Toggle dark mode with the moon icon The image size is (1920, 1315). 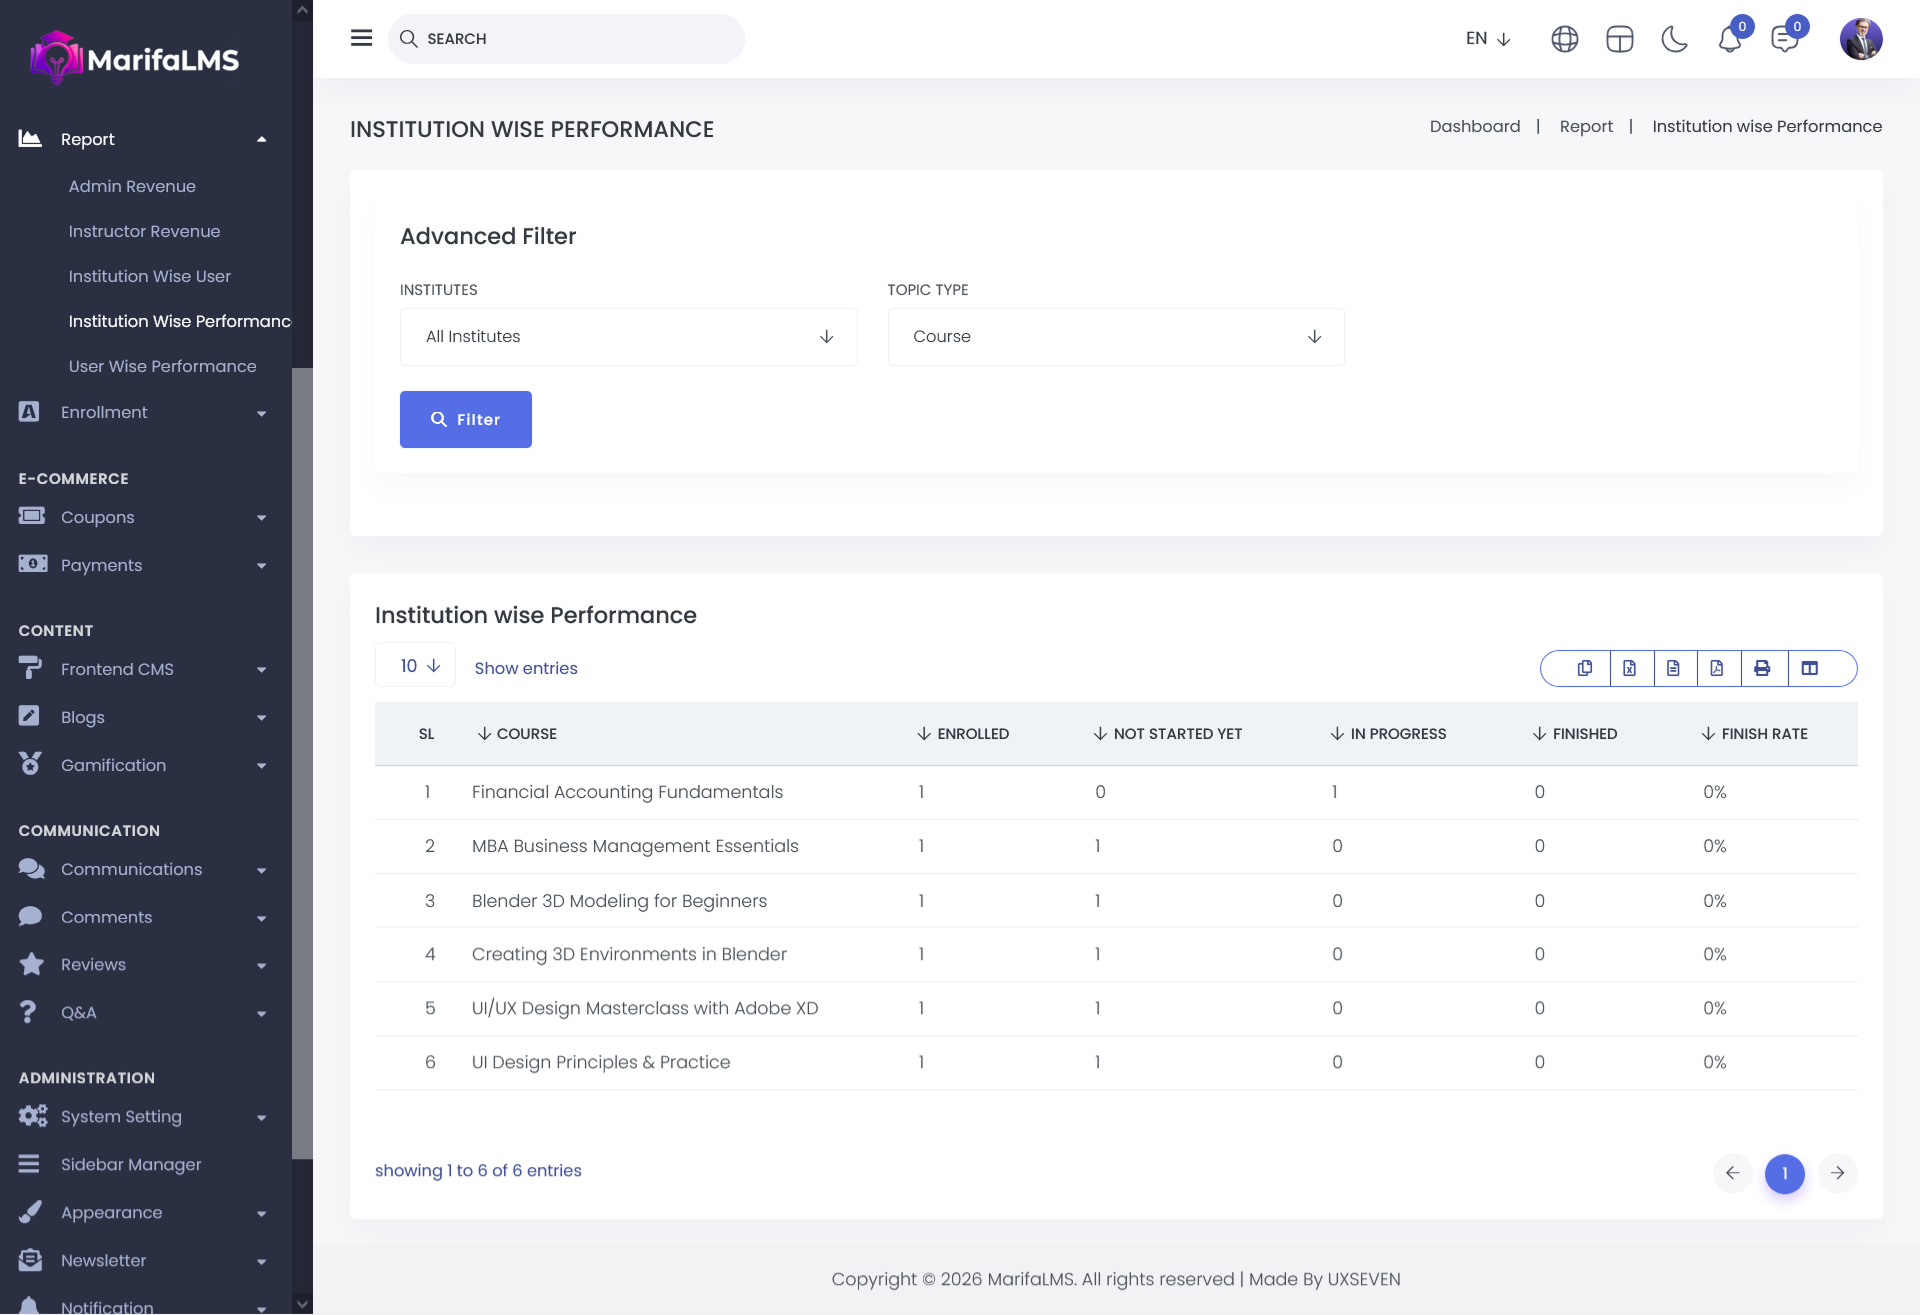point(1674,39)
